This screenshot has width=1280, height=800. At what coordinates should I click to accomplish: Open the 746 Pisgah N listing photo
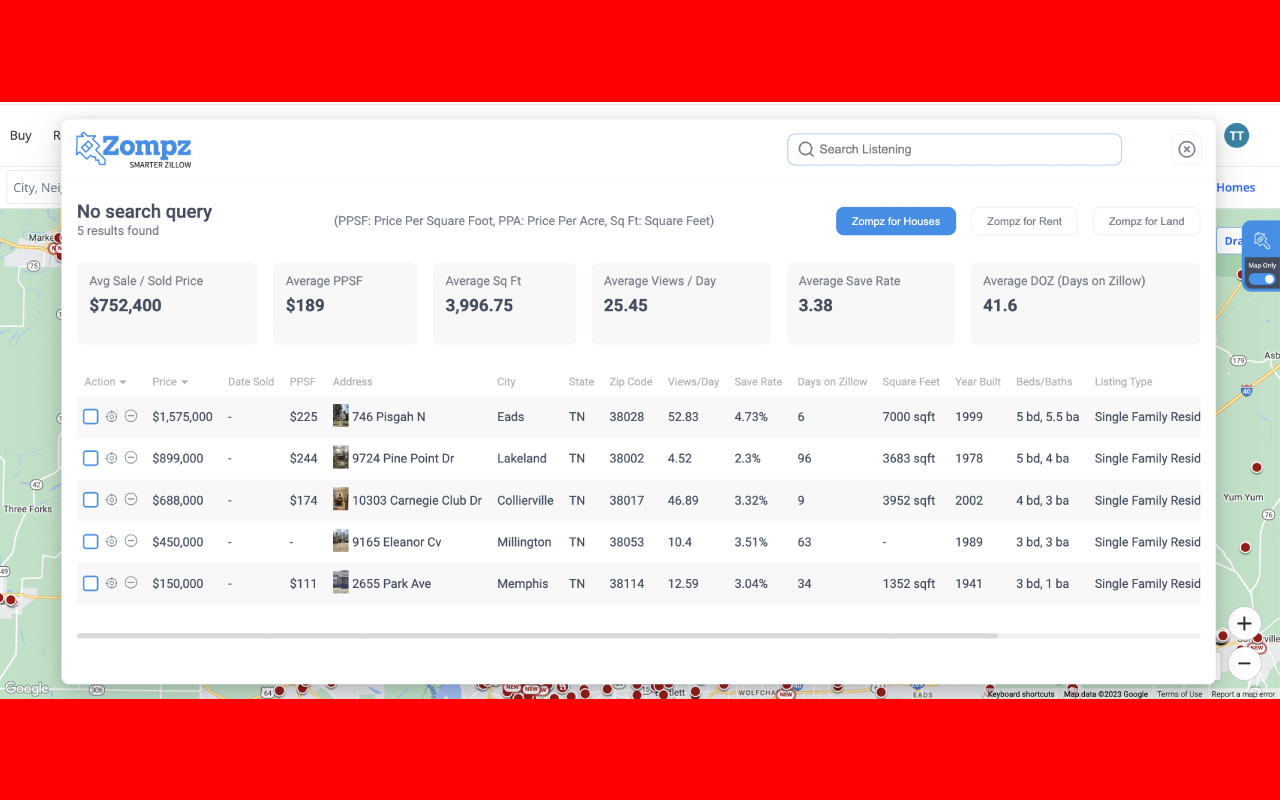tap(341, 416)
